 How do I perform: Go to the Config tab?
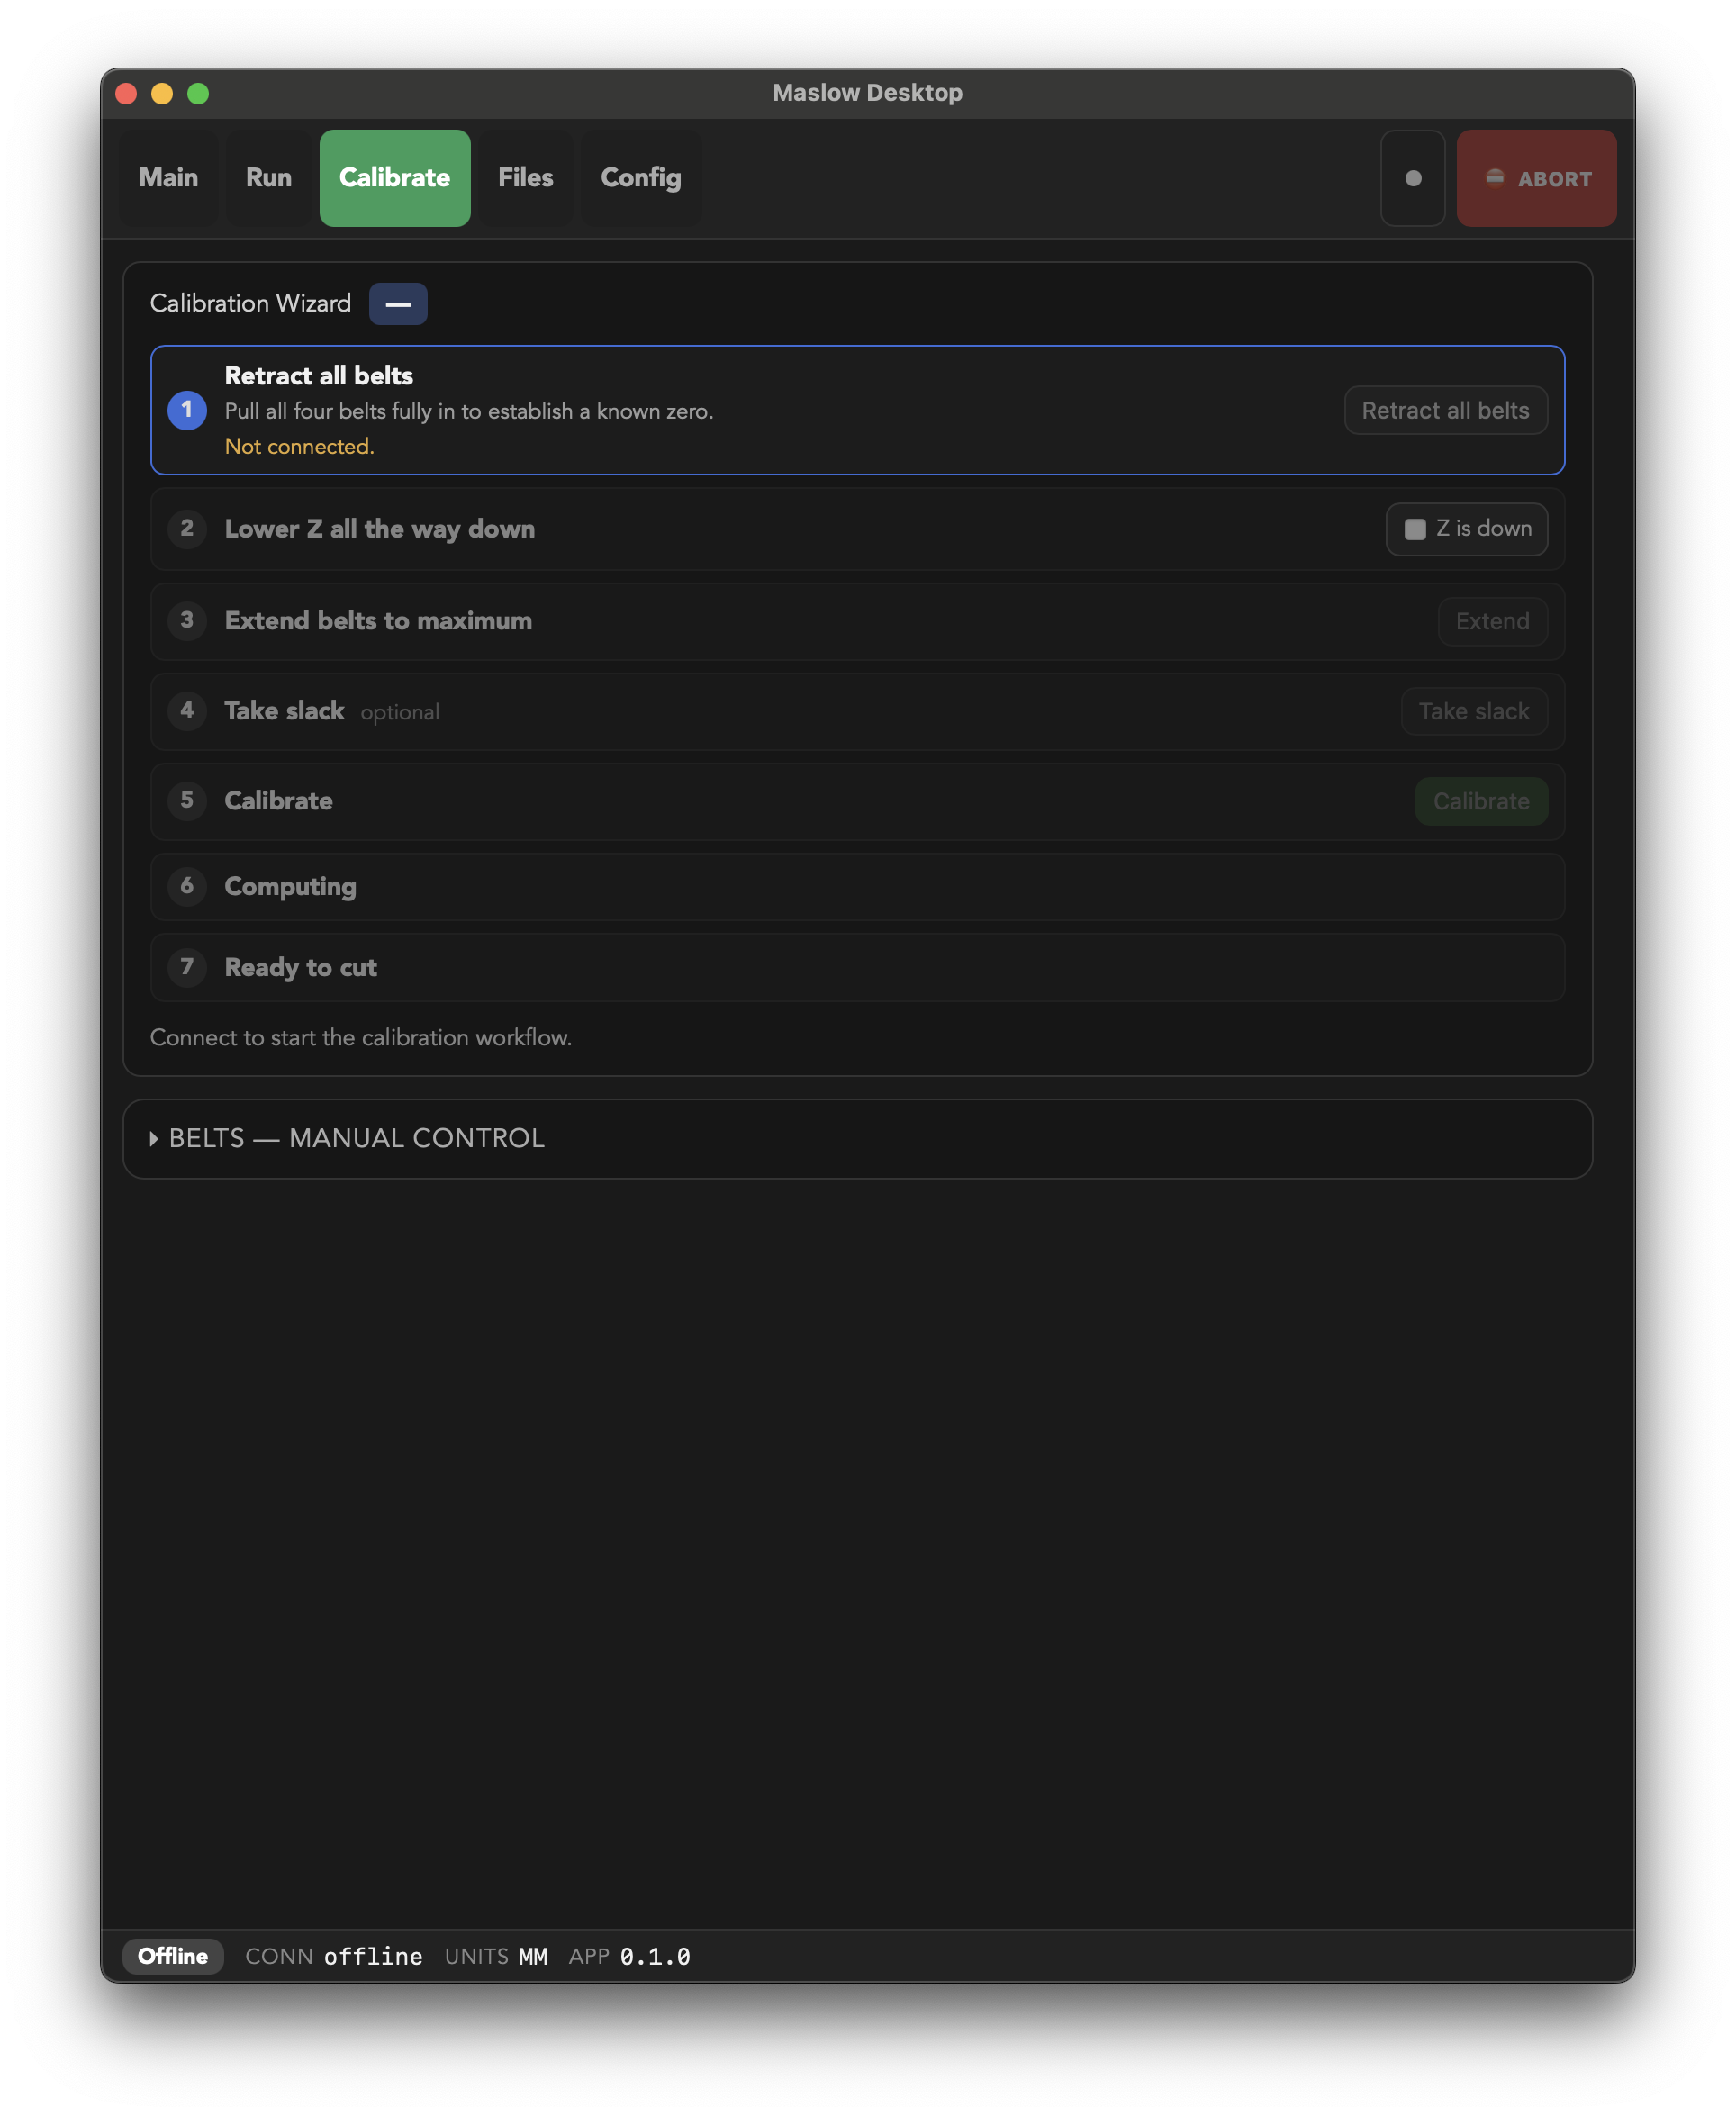pos(641,178)
